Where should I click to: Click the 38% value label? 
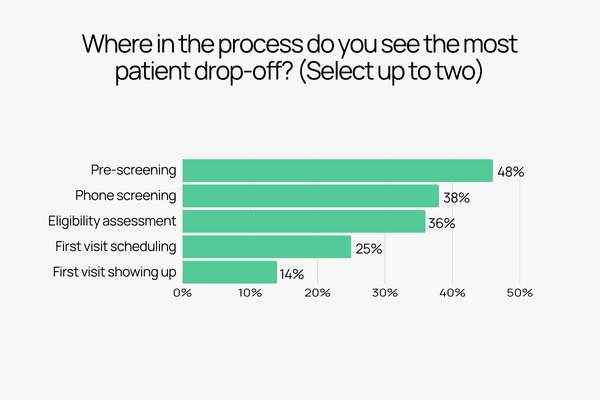[x=456, y=198]
